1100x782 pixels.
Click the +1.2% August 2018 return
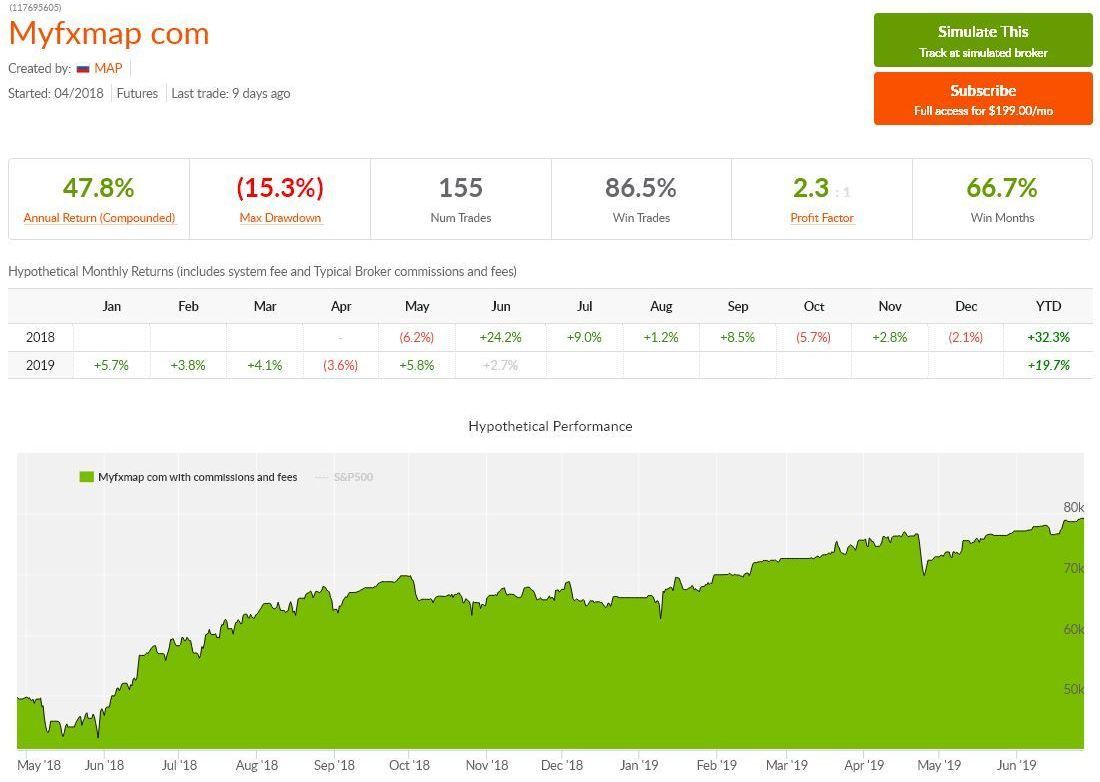pyautogui.click(x=661, y=337)
